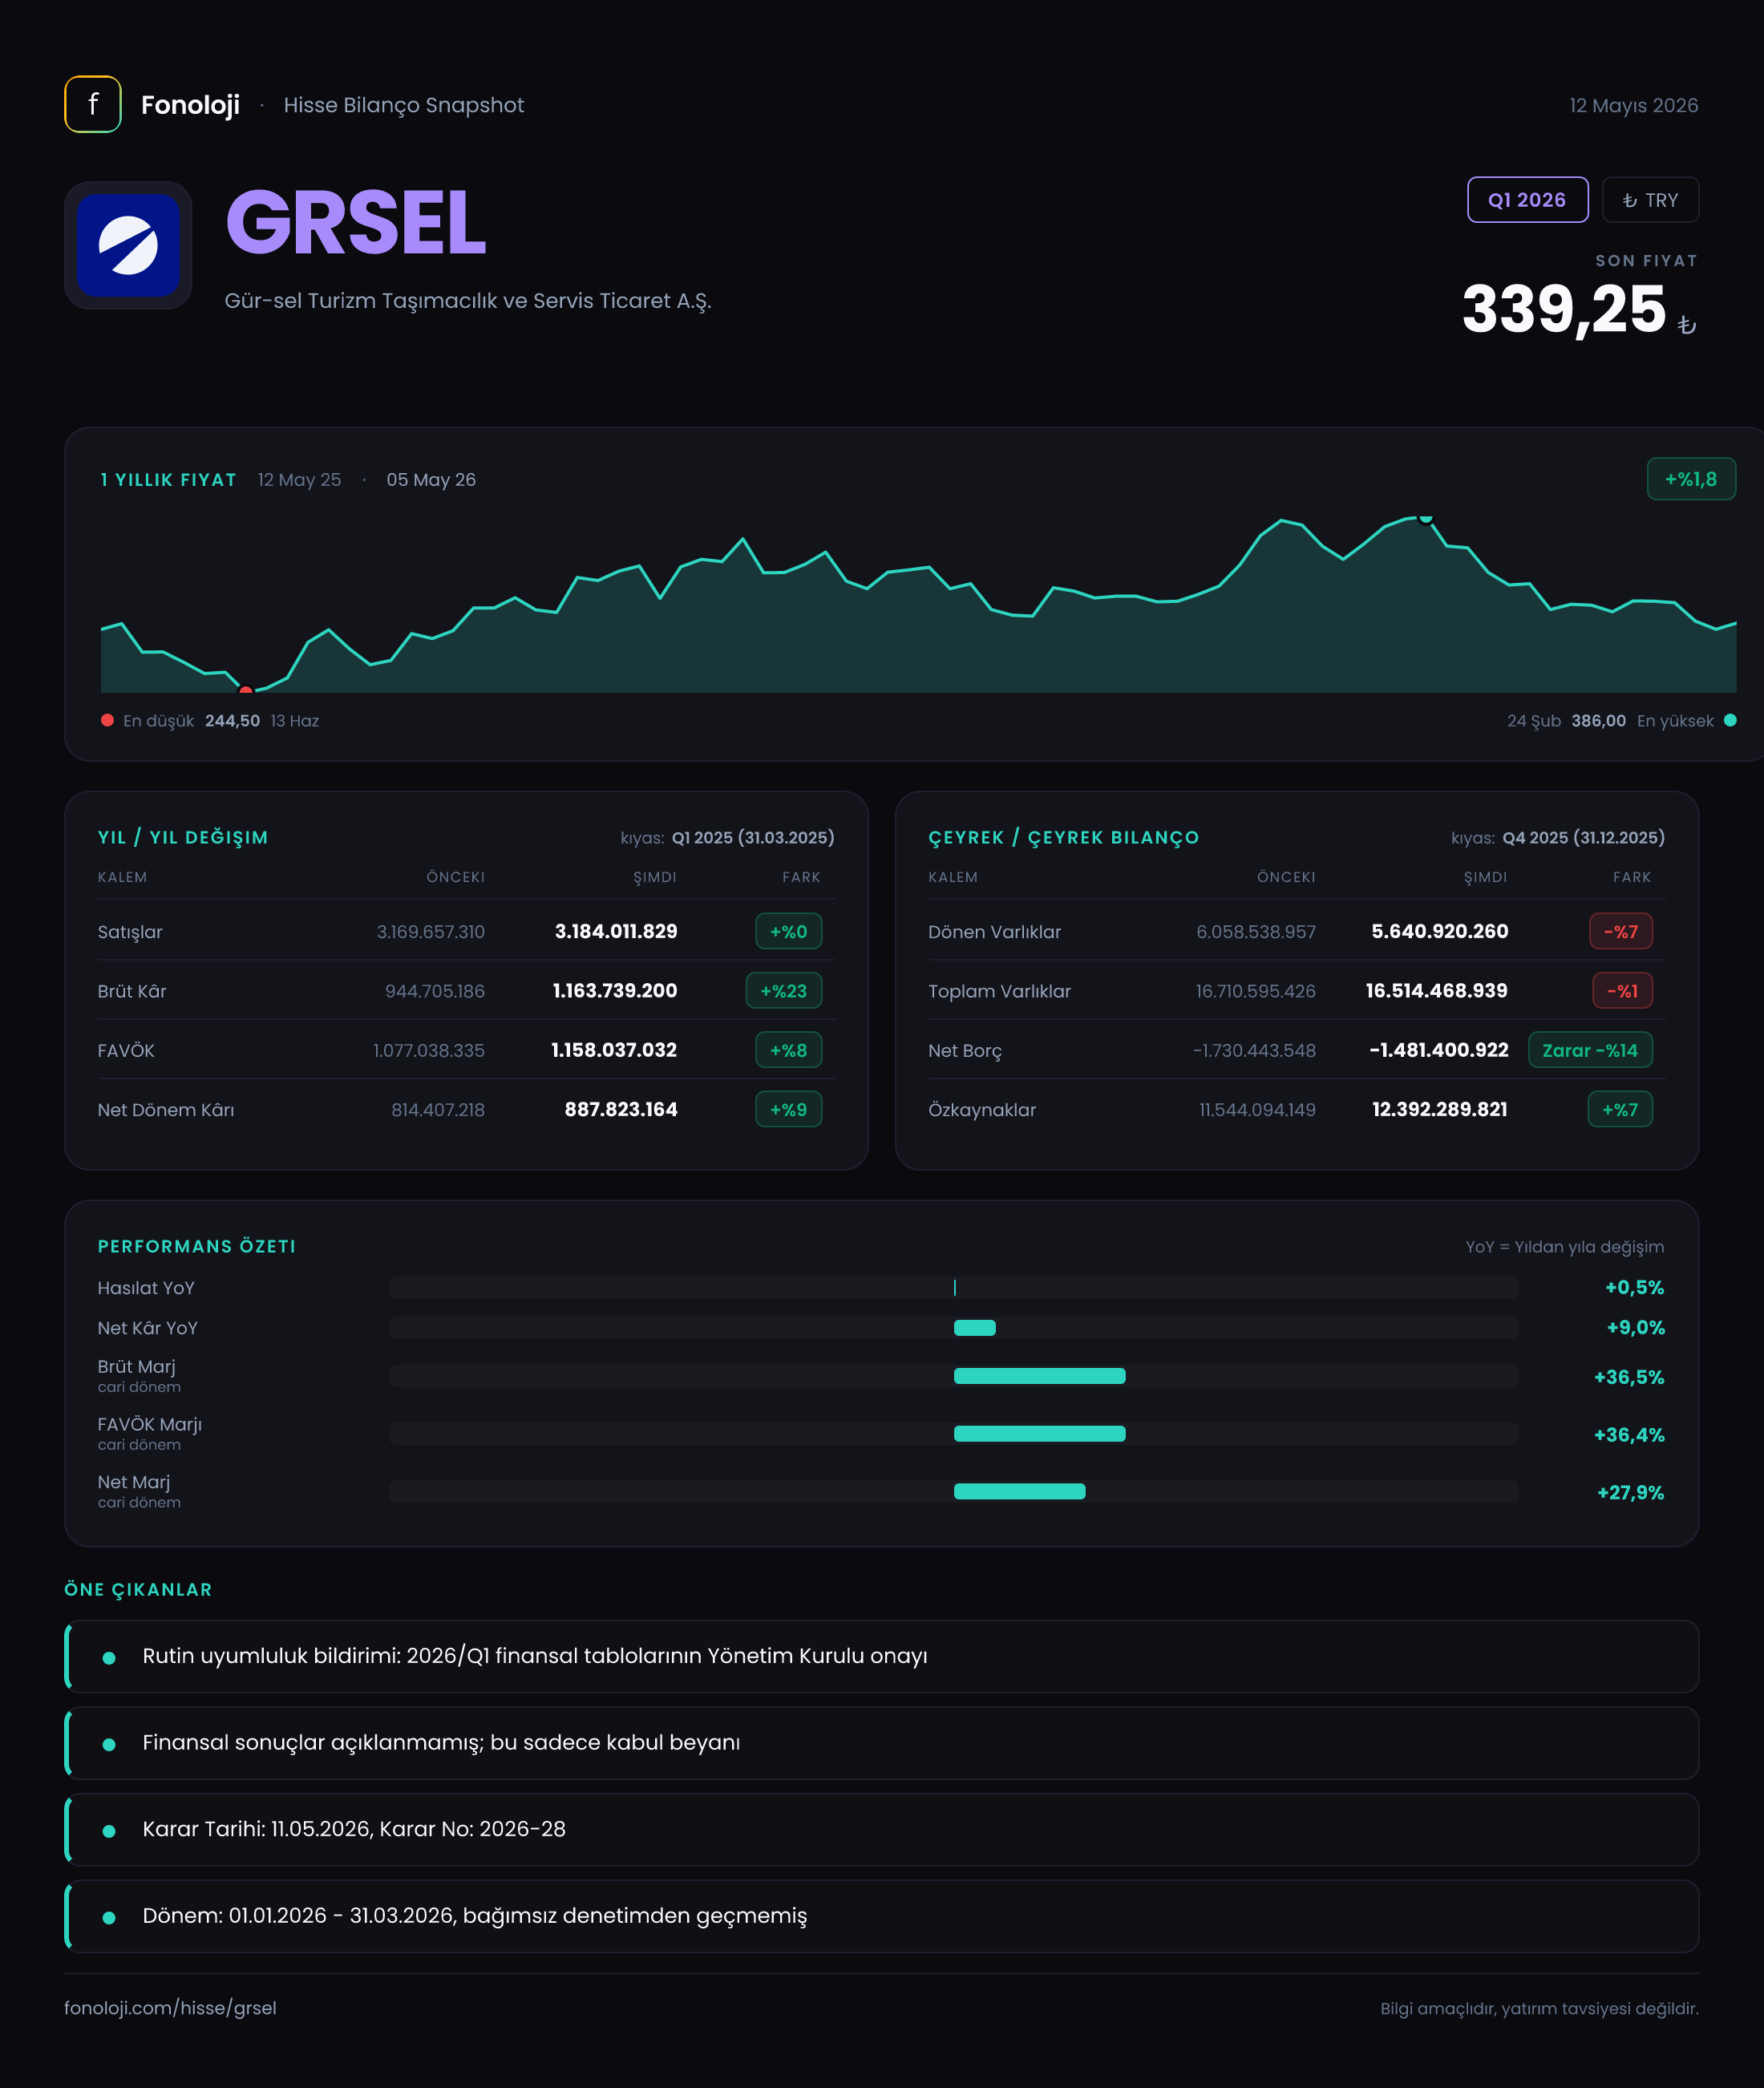1764x2088 pixels.
Task: Click the +%8 badge in FAVÖK row
Action: tap(788, 1050)
